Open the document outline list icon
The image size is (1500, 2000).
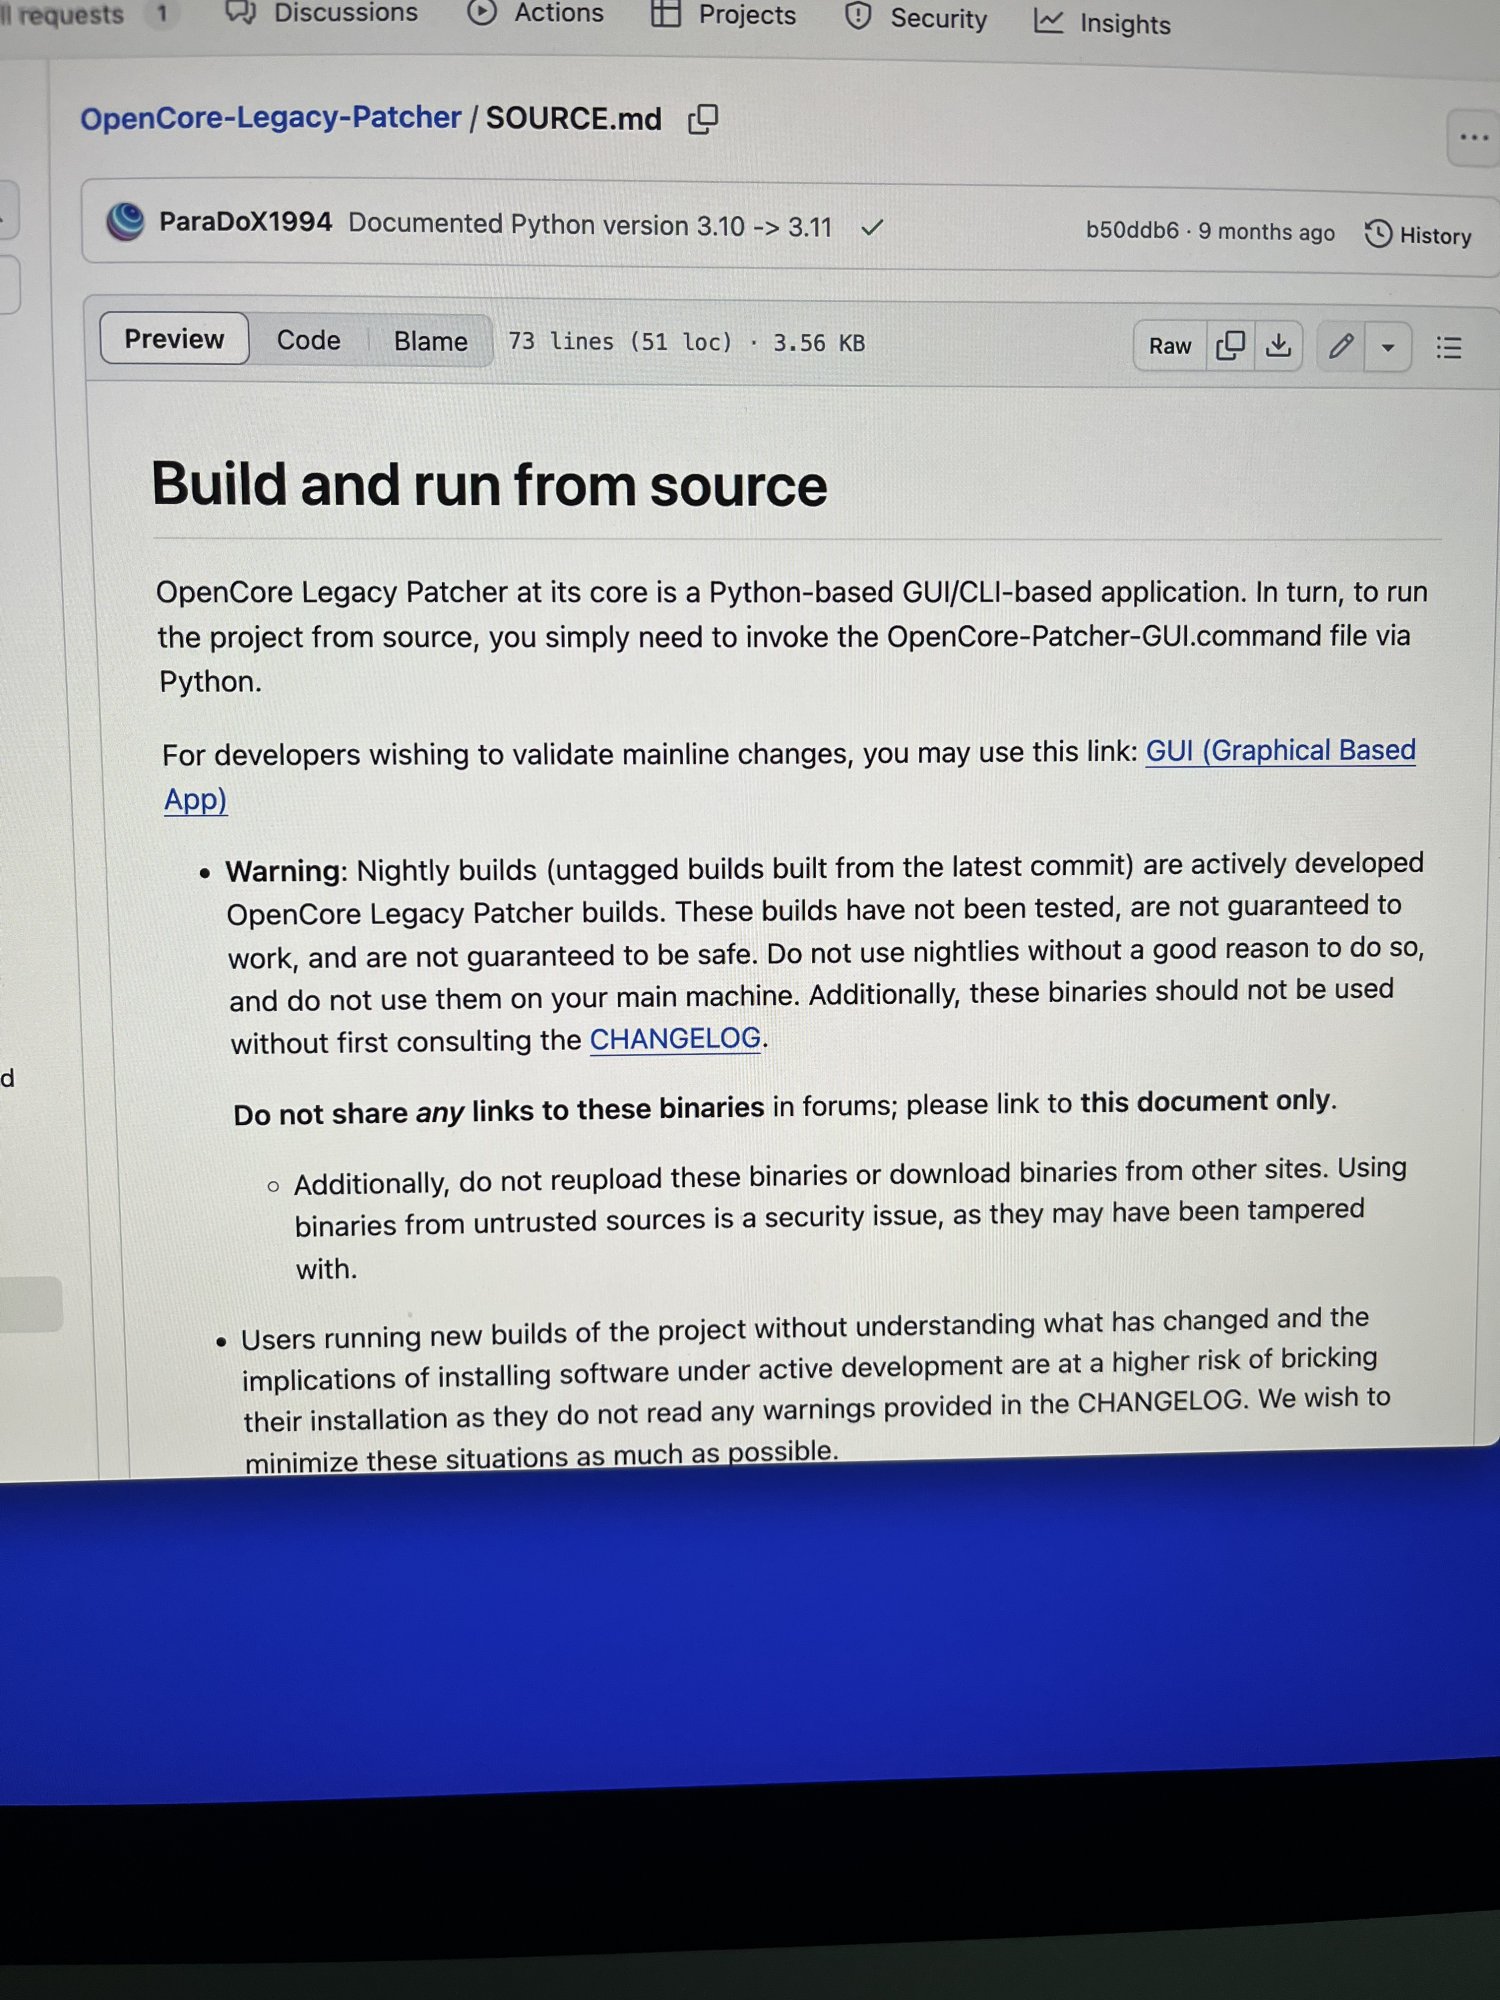click(x=1449, y=348)
